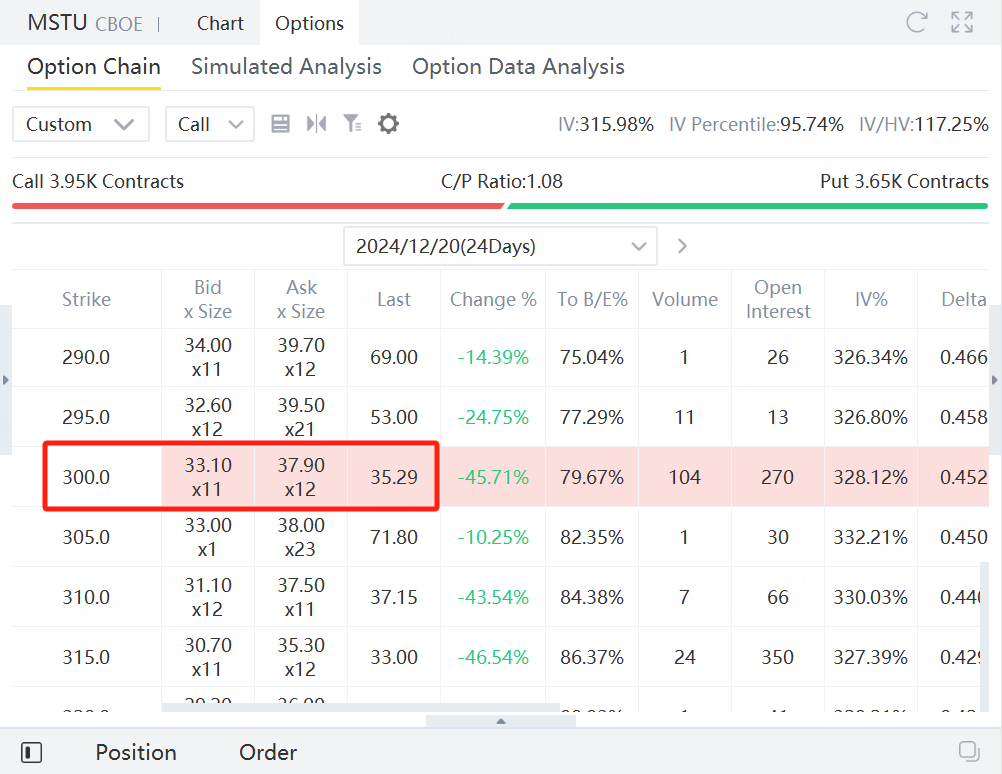Open the 2024/12/20 expiration date dropdown

click(500, 246)
